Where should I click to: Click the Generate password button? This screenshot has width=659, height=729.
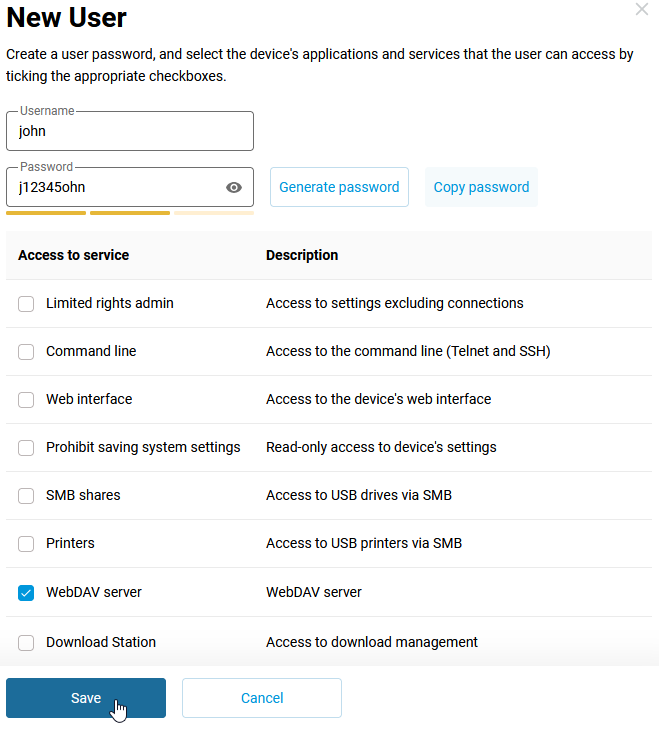click(x=339, y=187)
